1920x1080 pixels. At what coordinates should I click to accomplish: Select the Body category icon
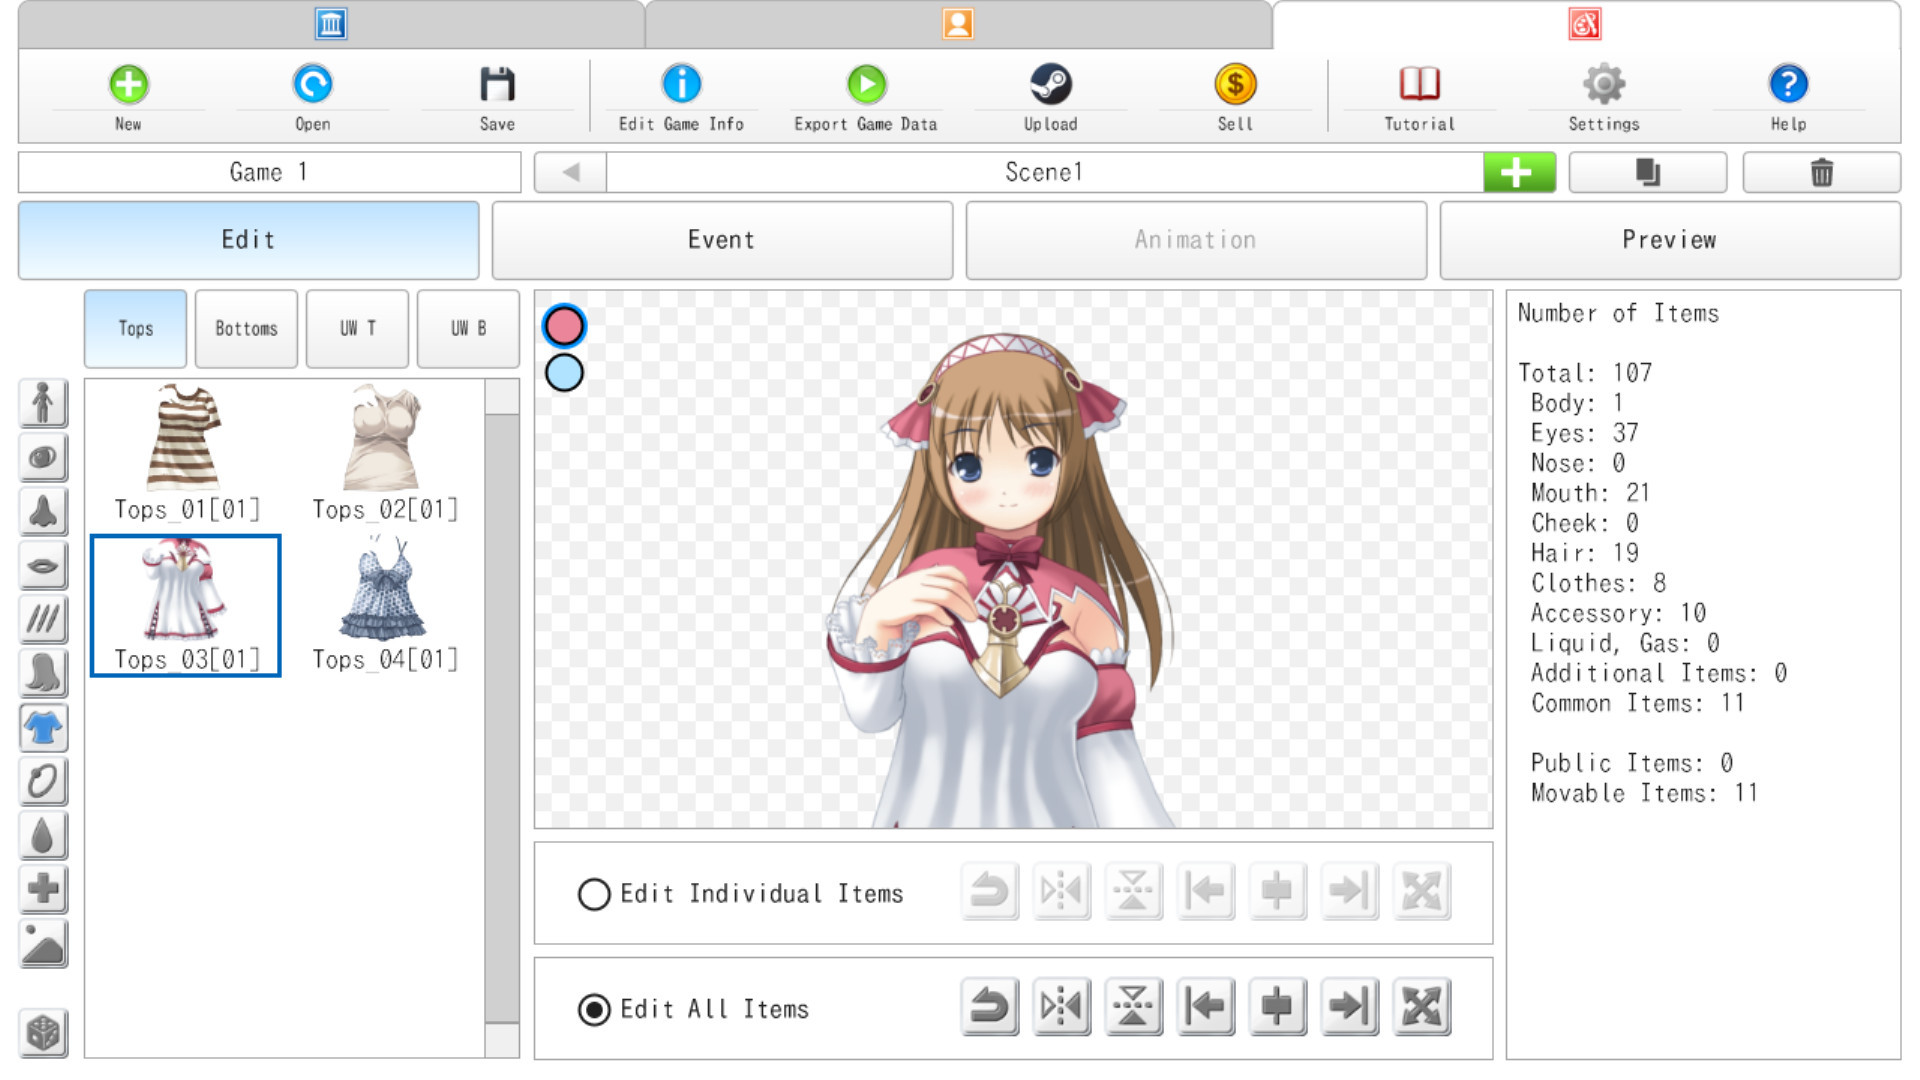tap(44, 403)
